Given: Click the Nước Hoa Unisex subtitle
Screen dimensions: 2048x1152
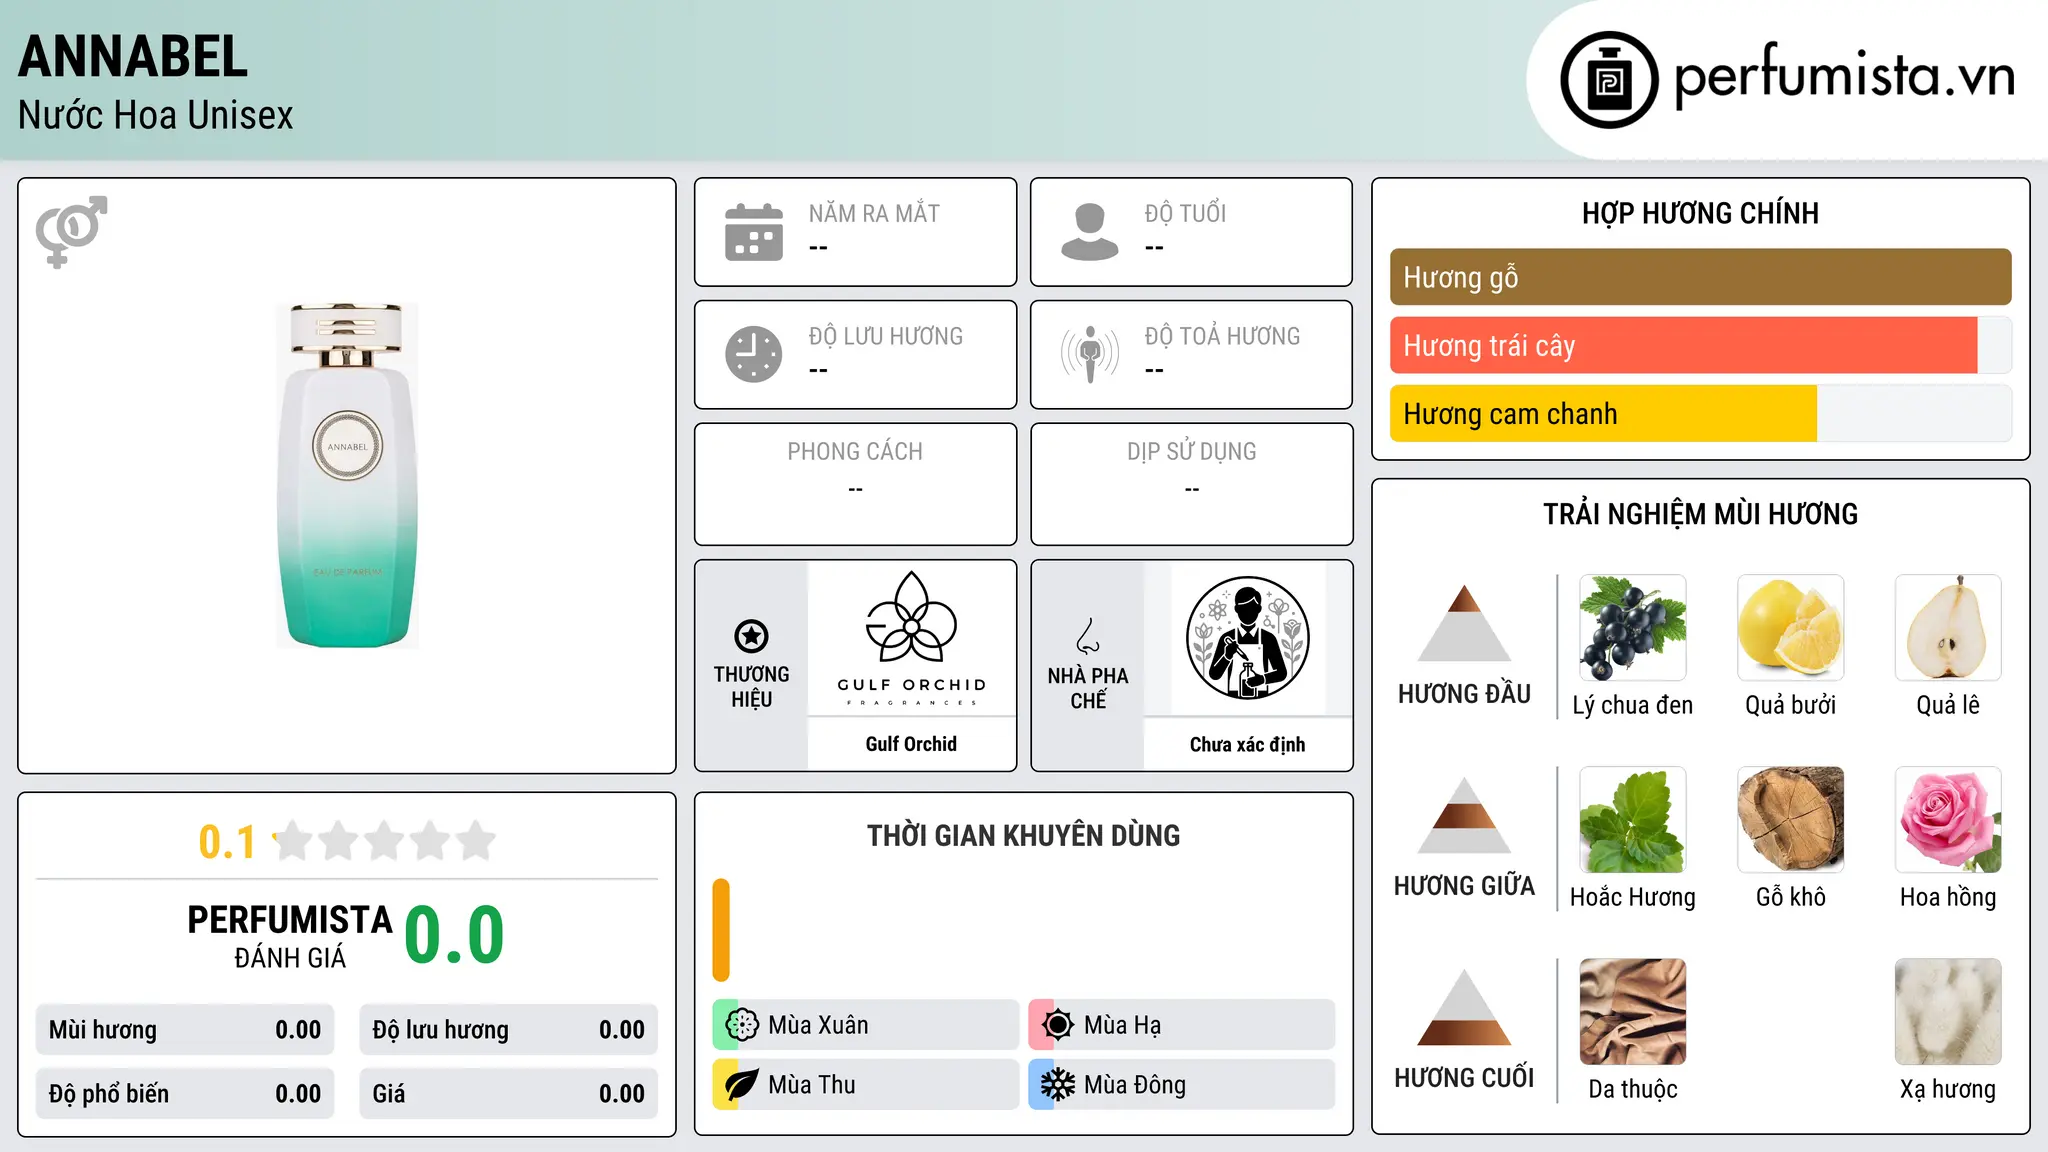Looking at the screenshot, I should tap(156, 115).
